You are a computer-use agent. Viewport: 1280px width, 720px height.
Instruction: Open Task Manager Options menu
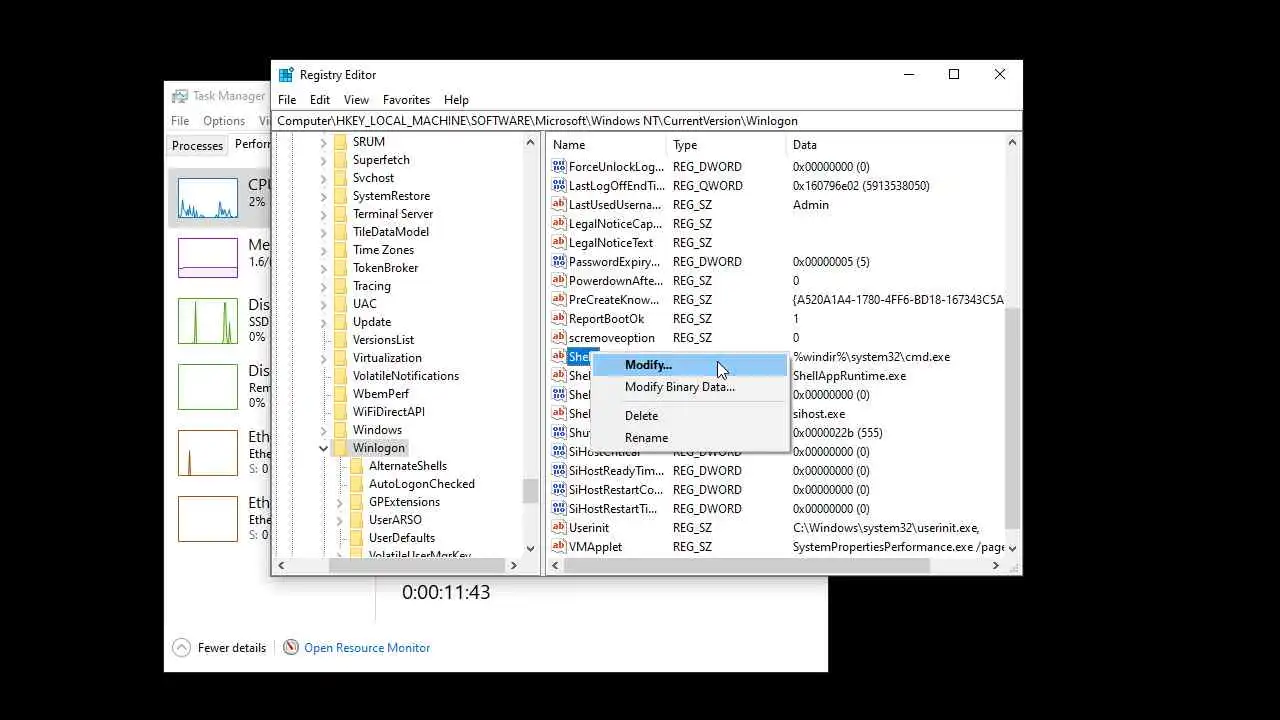(x=224, y=121)
